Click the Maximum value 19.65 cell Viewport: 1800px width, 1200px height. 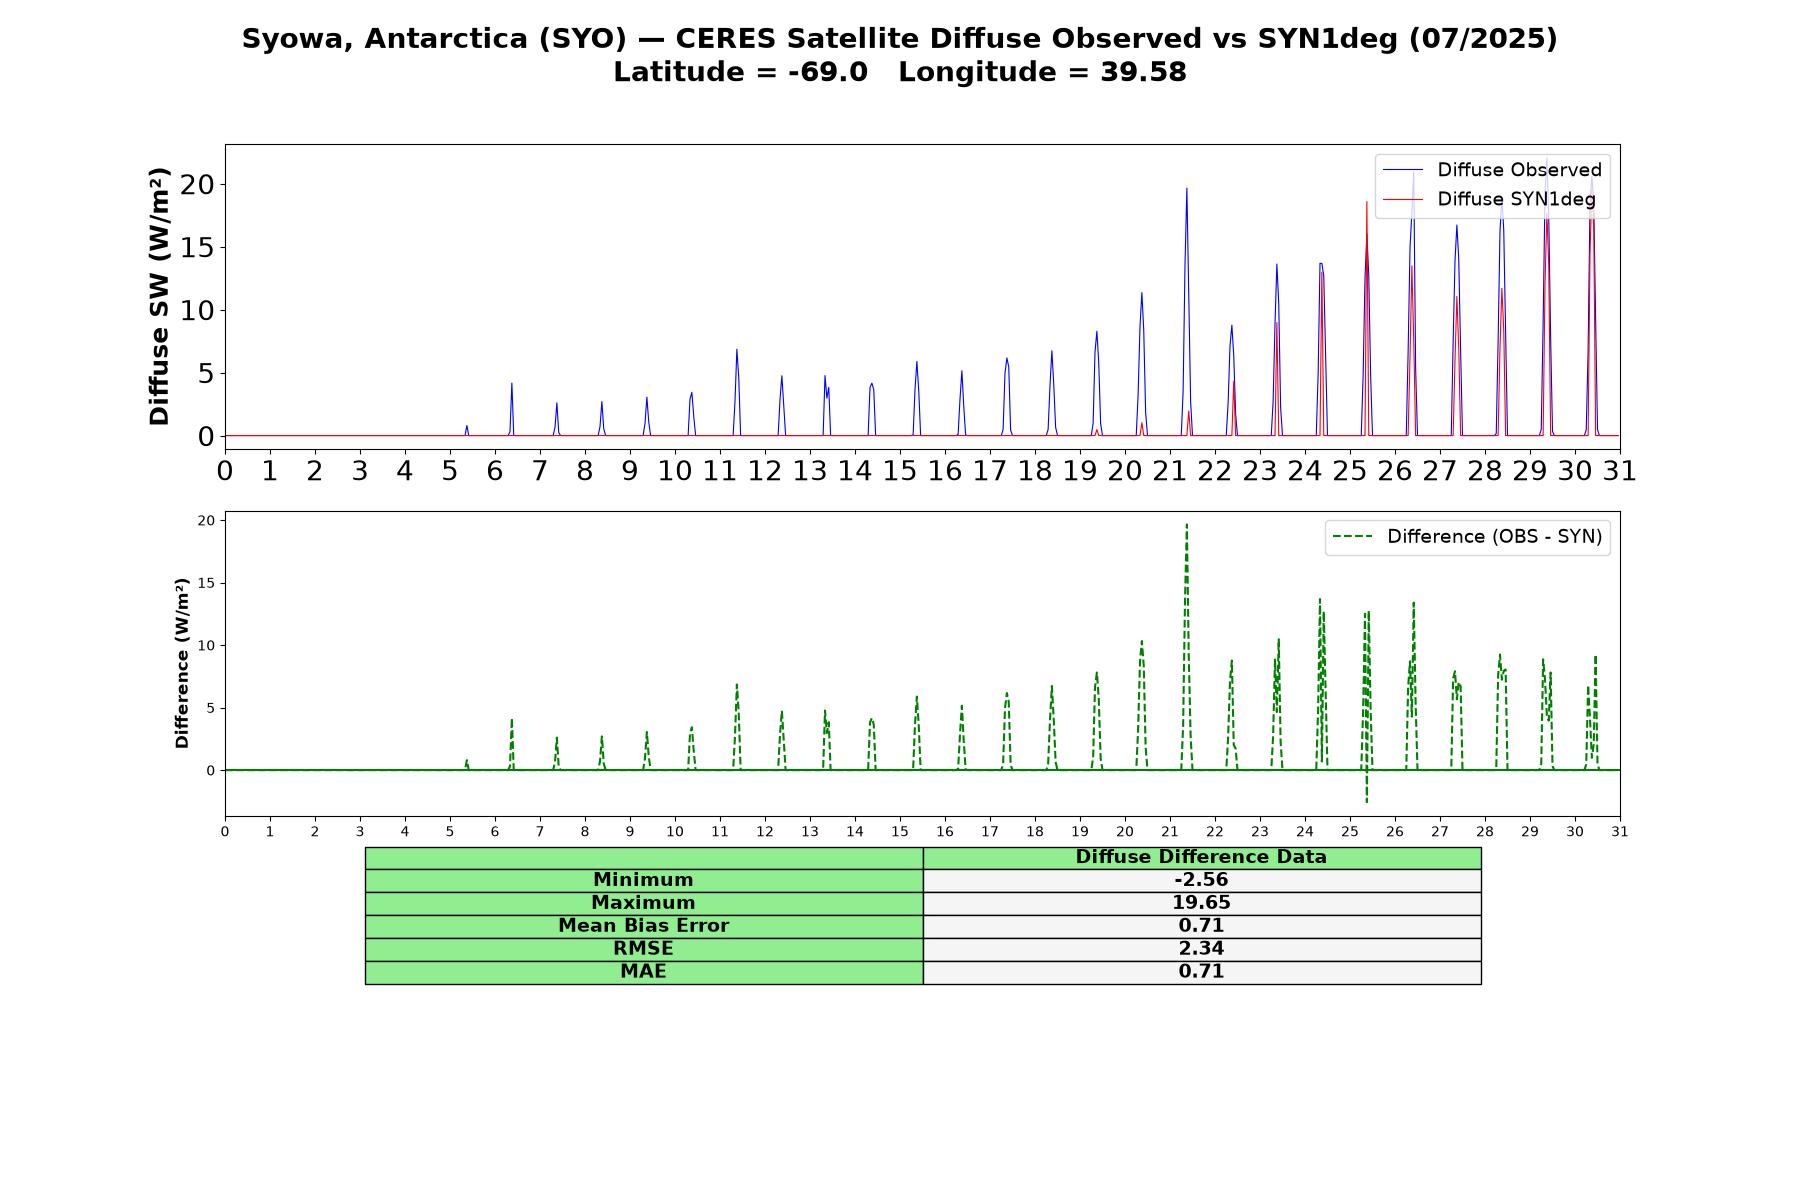(1202, 903)
